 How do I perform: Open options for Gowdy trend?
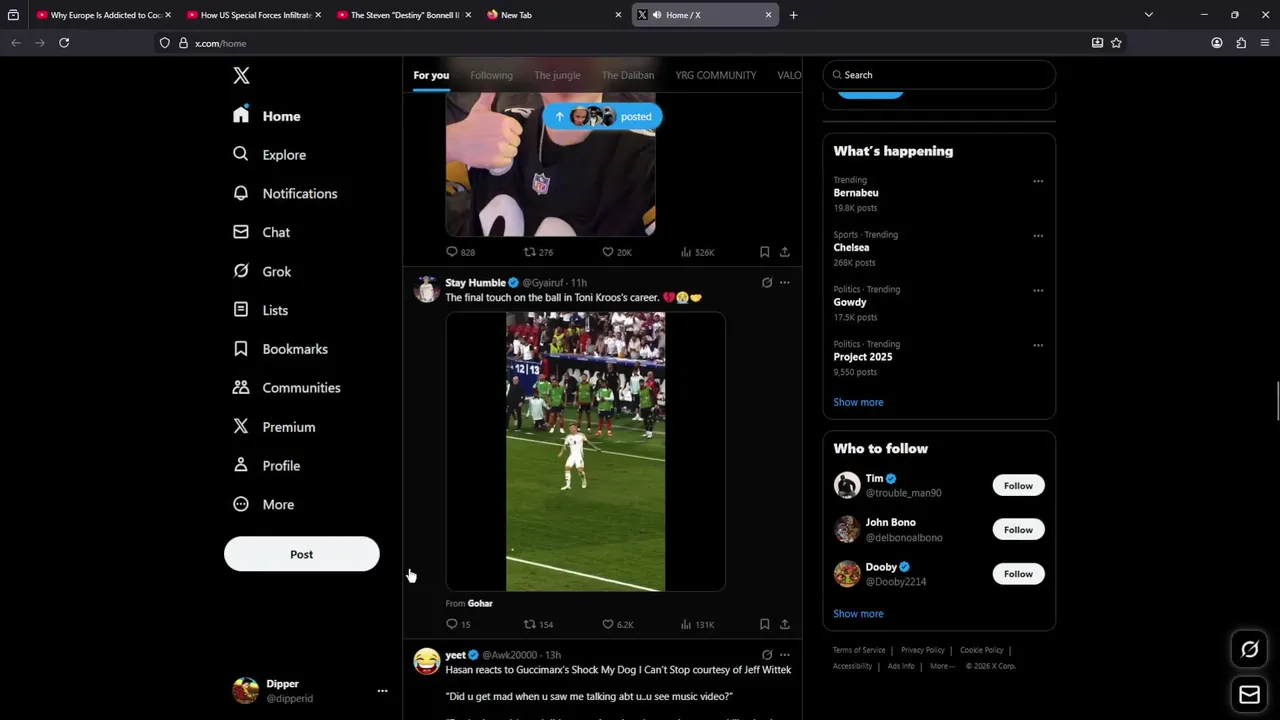[x=1038, y=291]
